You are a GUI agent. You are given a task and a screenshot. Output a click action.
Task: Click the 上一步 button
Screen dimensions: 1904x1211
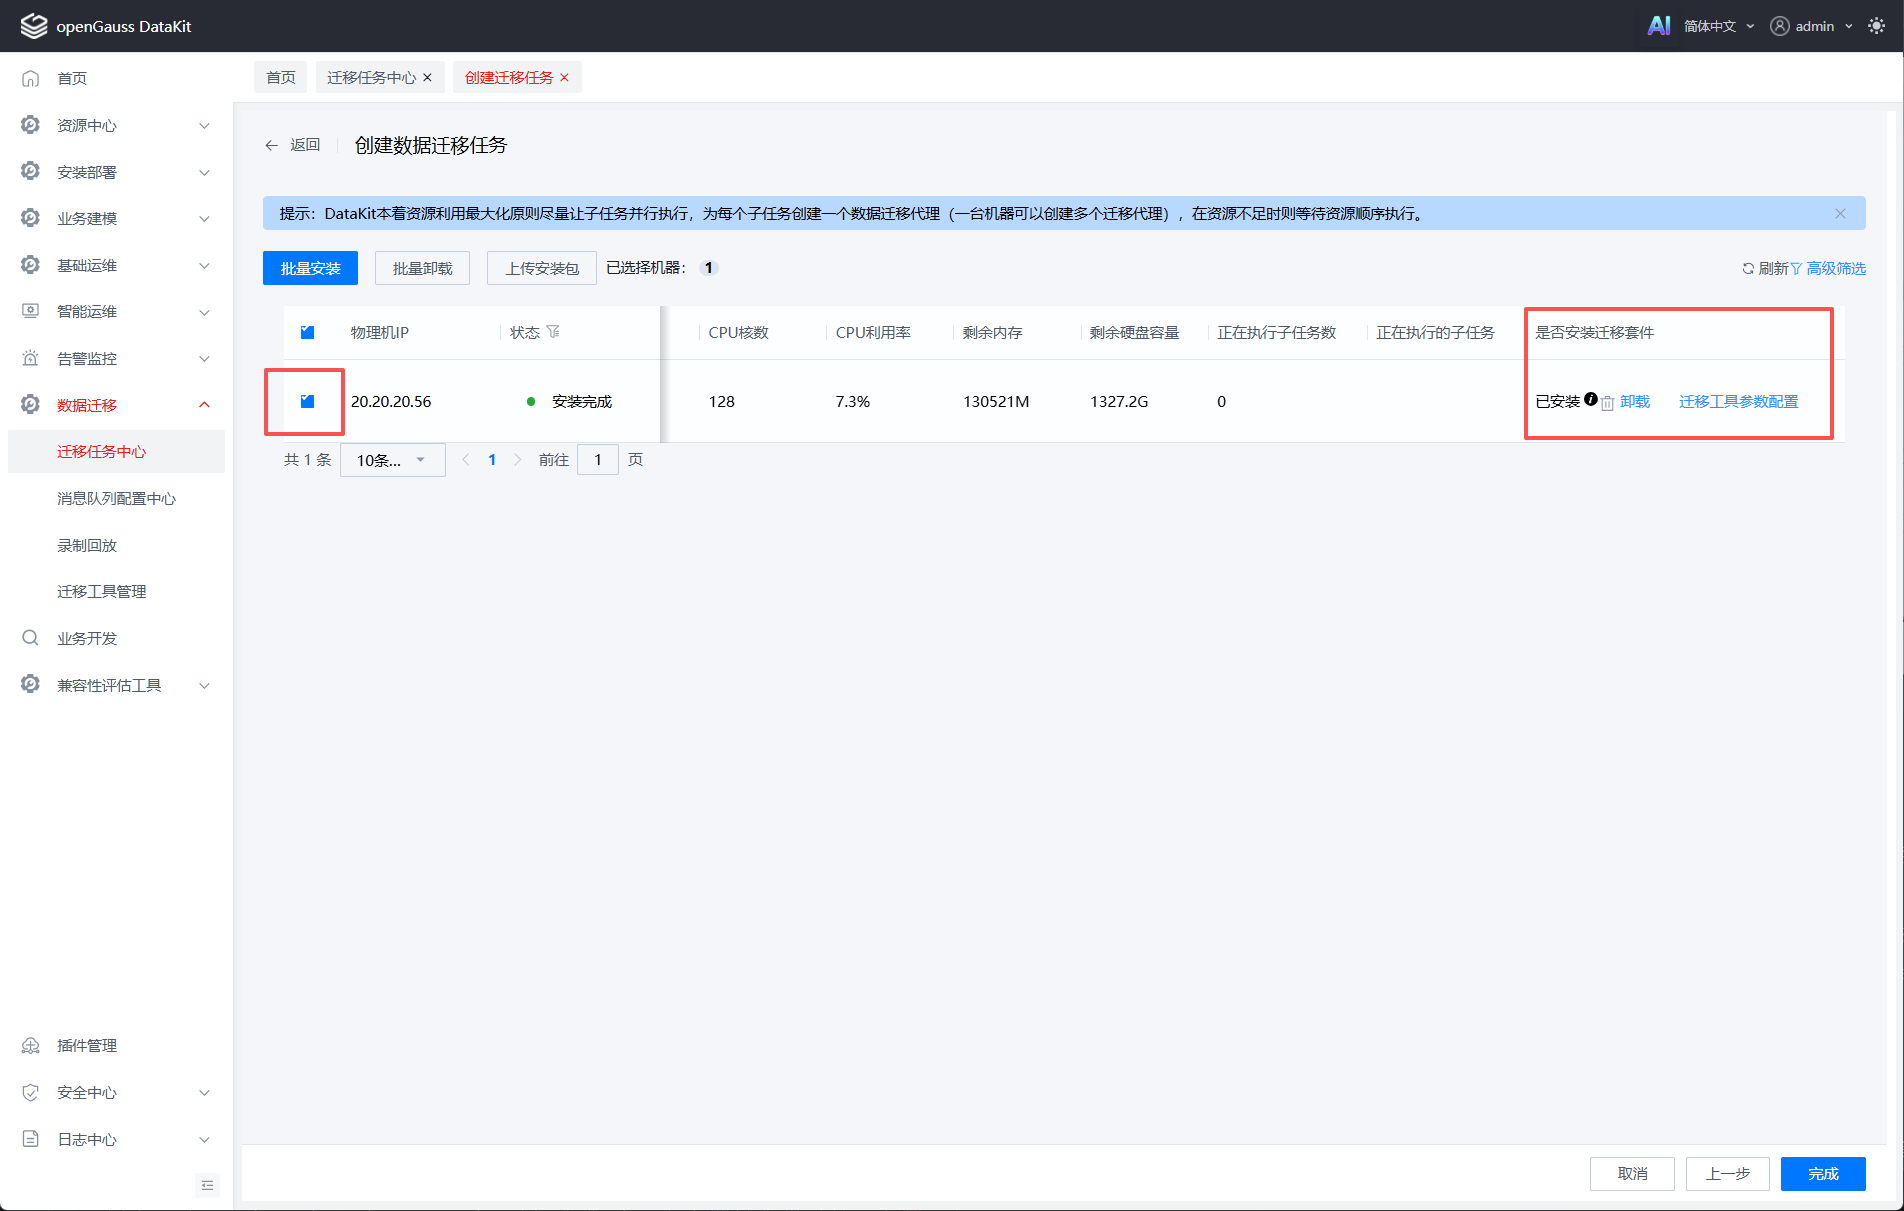tap(1727, 1173)
